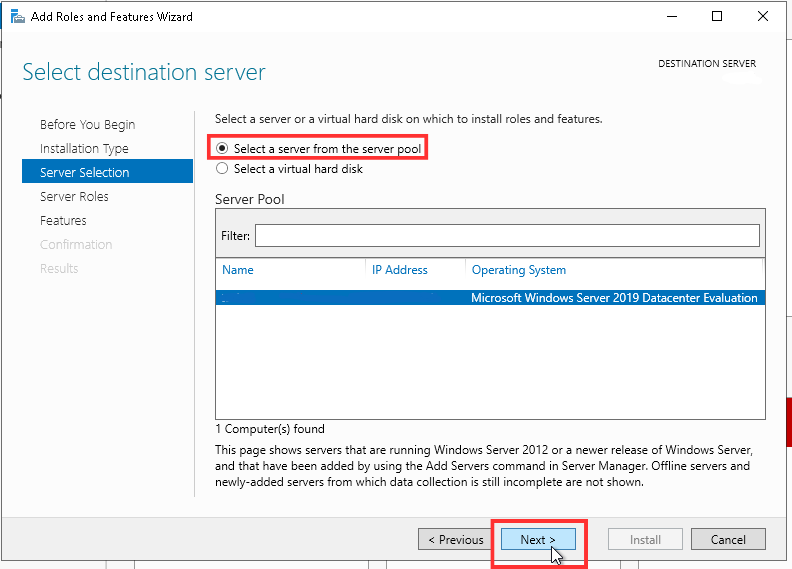This screenshot has width=792, height=569.
Task: Minimize the wizard window
Action: coord(672,17)
